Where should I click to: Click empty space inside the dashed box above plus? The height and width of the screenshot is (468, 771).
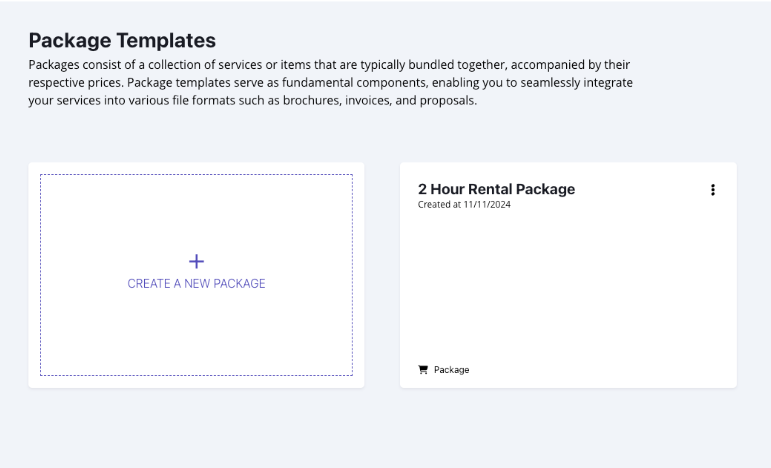(x=196, y=215)
